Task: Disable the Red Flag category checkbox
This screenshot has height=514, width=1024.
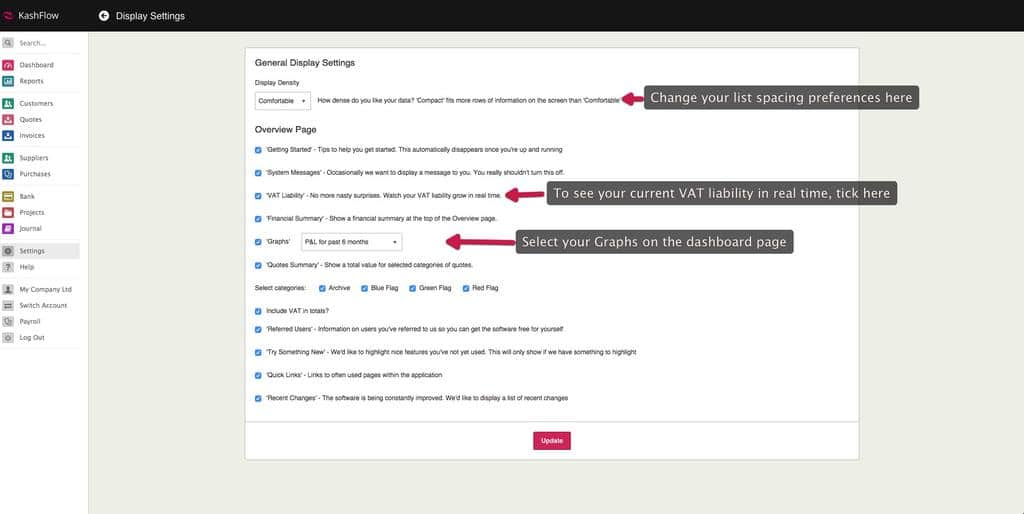Action: pyautogui.click(x=465, y=288)
